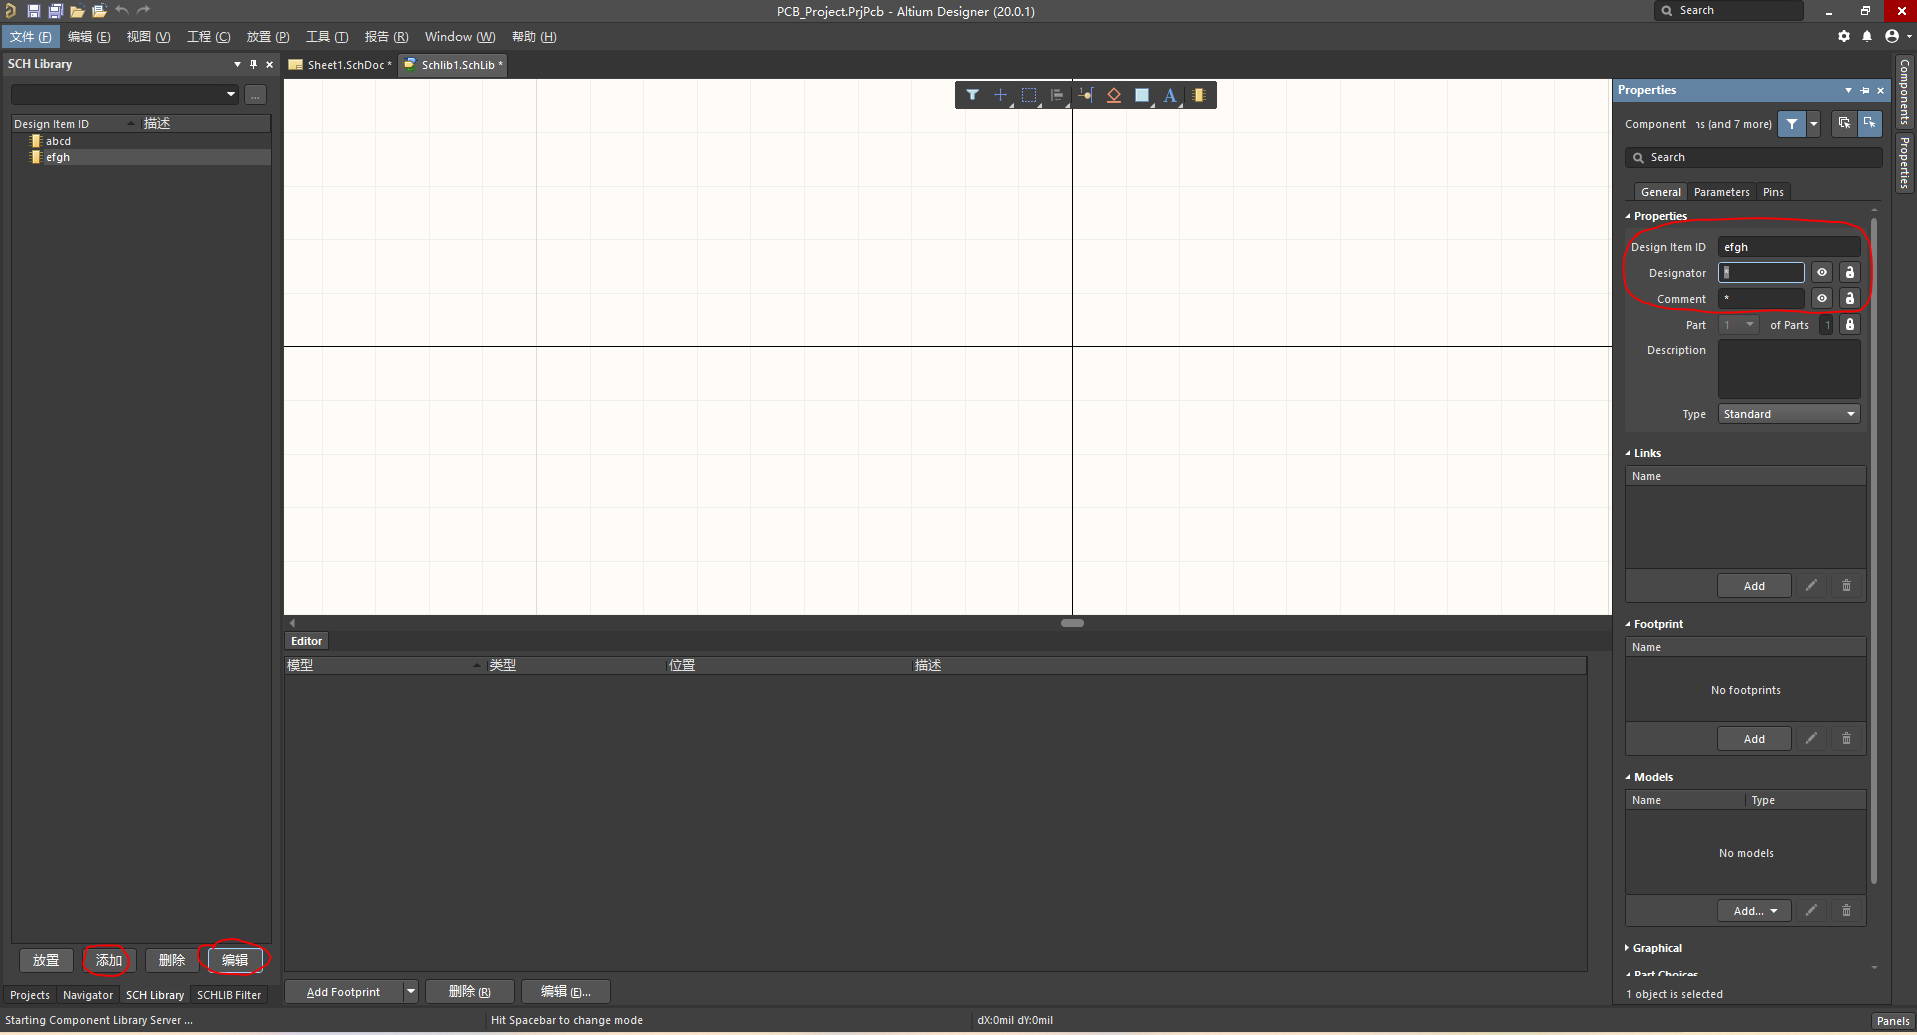Edit footprint with the pencil icon
This screenshot has width=1917, height=1035.
1811,739
